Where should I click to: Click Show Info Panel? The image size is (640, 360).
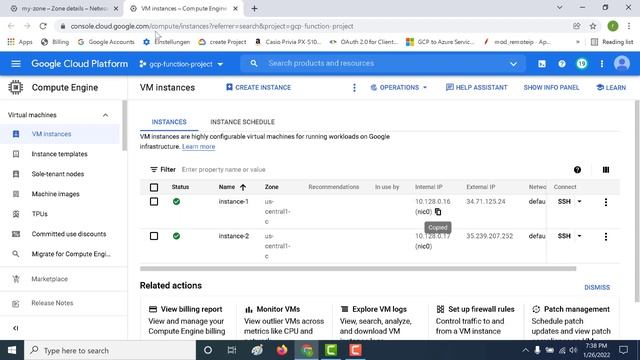pos(551,88)
